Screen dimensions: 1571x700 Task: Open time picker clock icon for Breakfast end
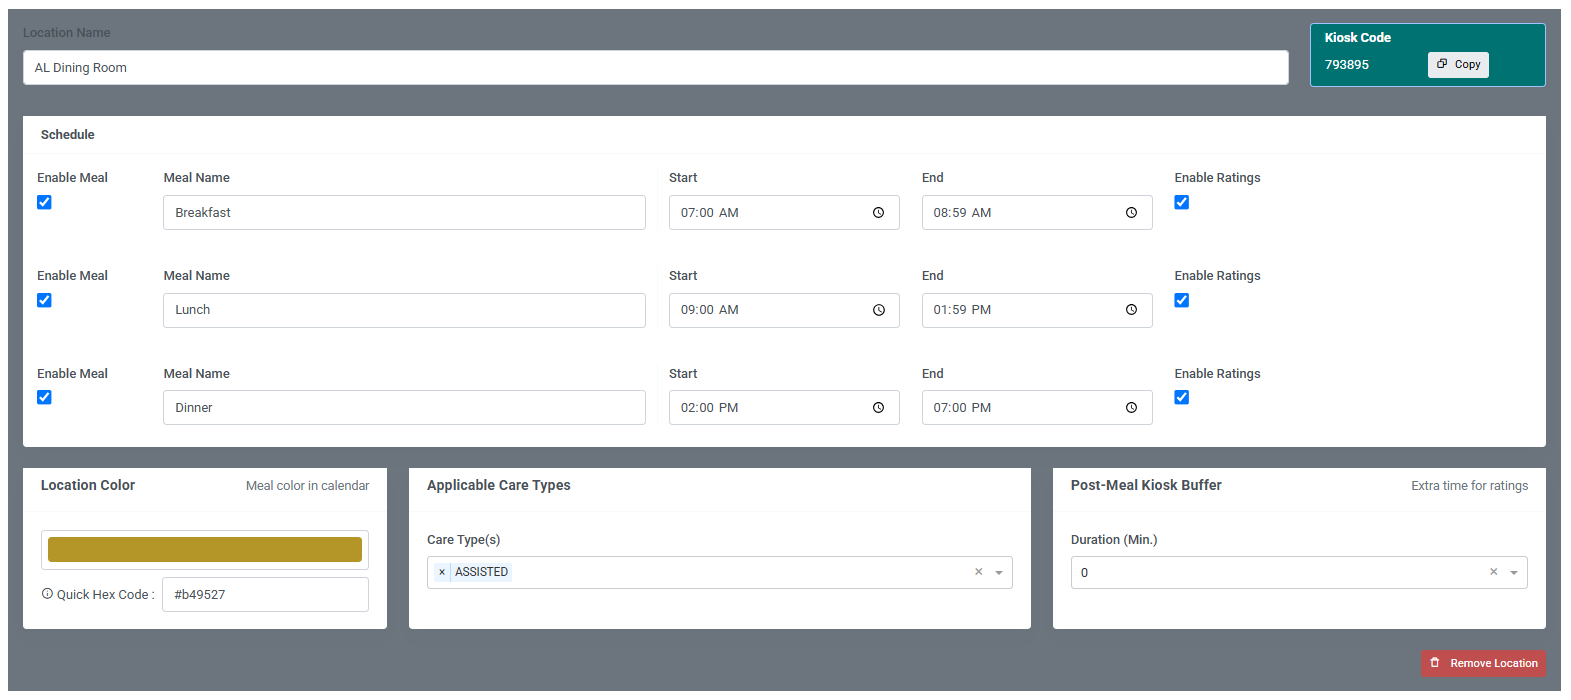pyautogui.click(x=1131, y=213)
